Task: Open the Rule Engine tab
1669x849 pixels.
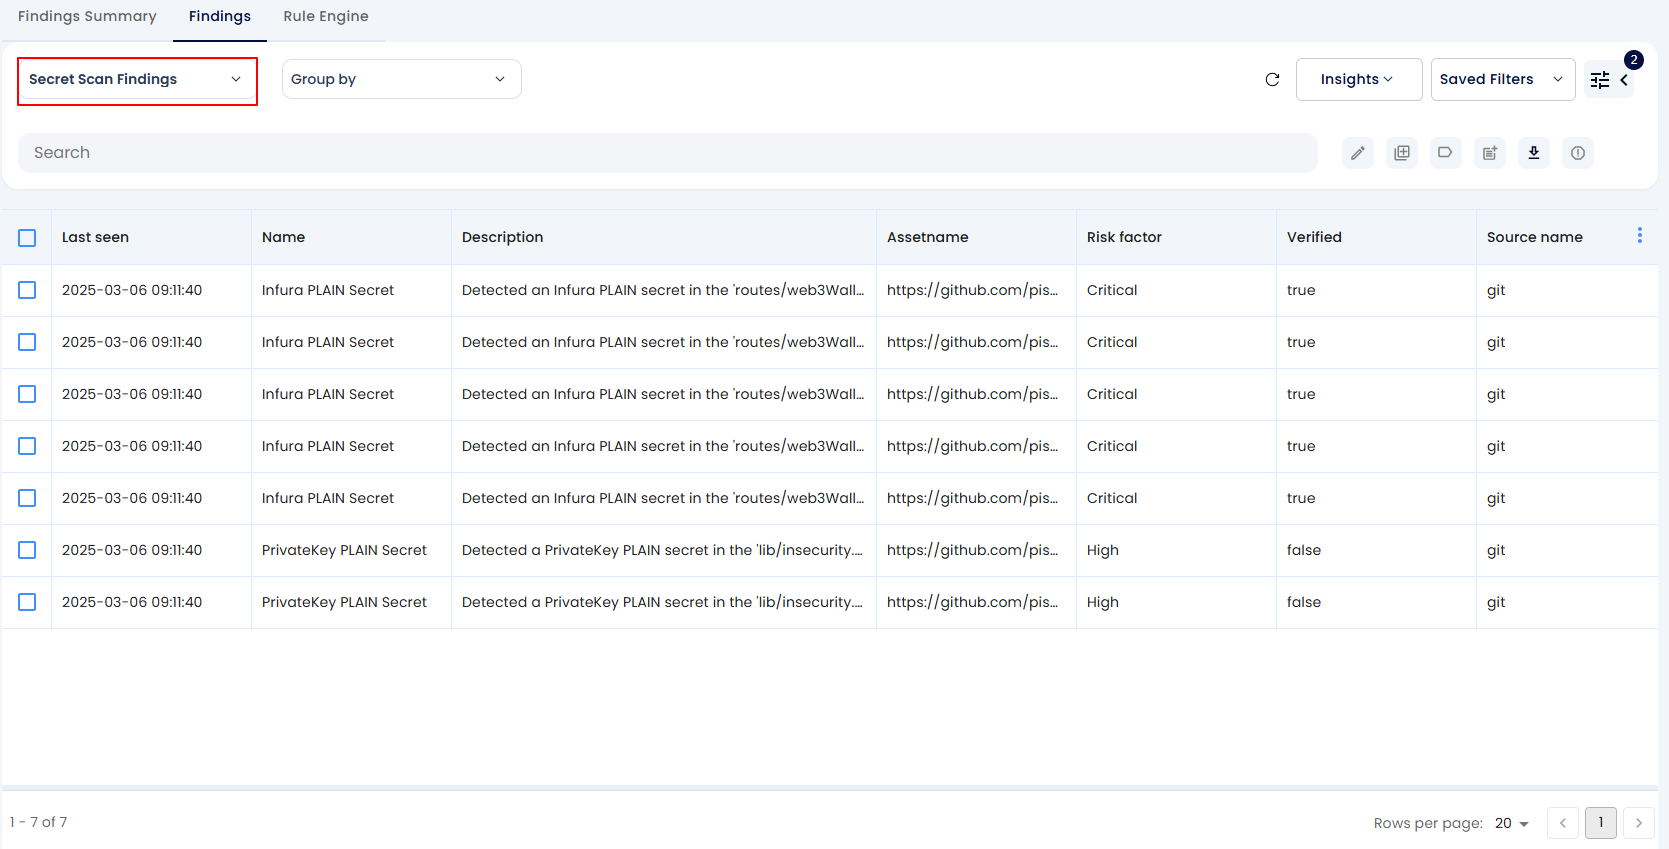Action: pyautogui.click(x=326, y=16)
